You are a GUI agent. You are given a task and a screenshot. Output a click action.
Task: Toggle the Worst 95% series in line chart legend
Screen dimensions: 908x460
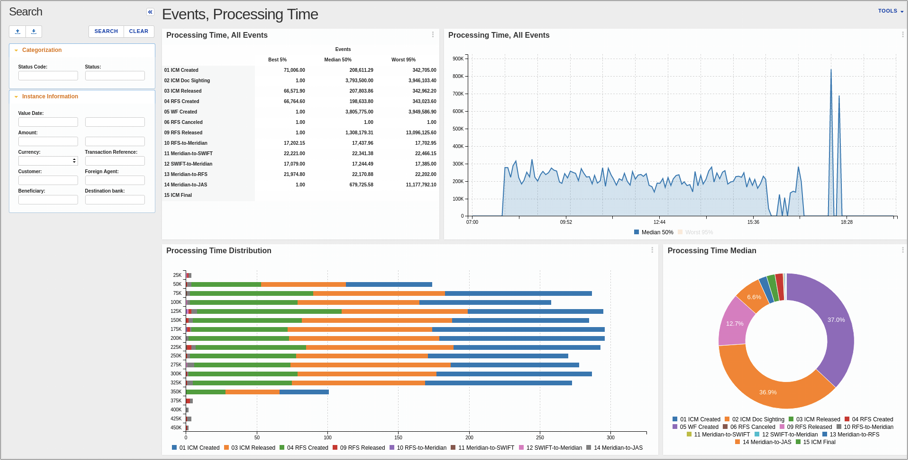pos(695,232)
